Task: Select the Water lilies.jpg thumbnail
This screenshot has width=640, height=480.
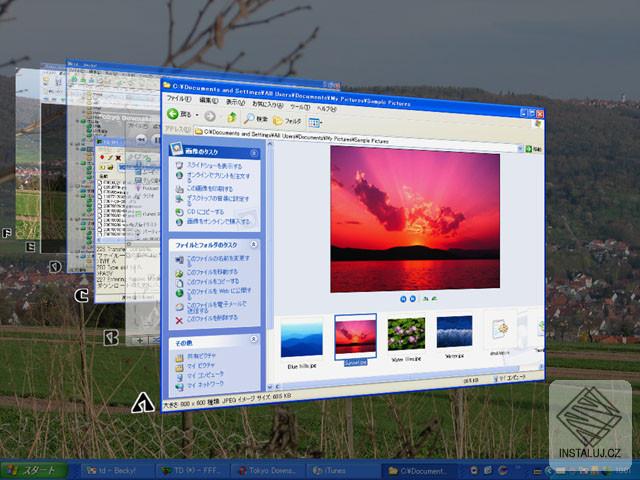Action: (x=406, y=334)
